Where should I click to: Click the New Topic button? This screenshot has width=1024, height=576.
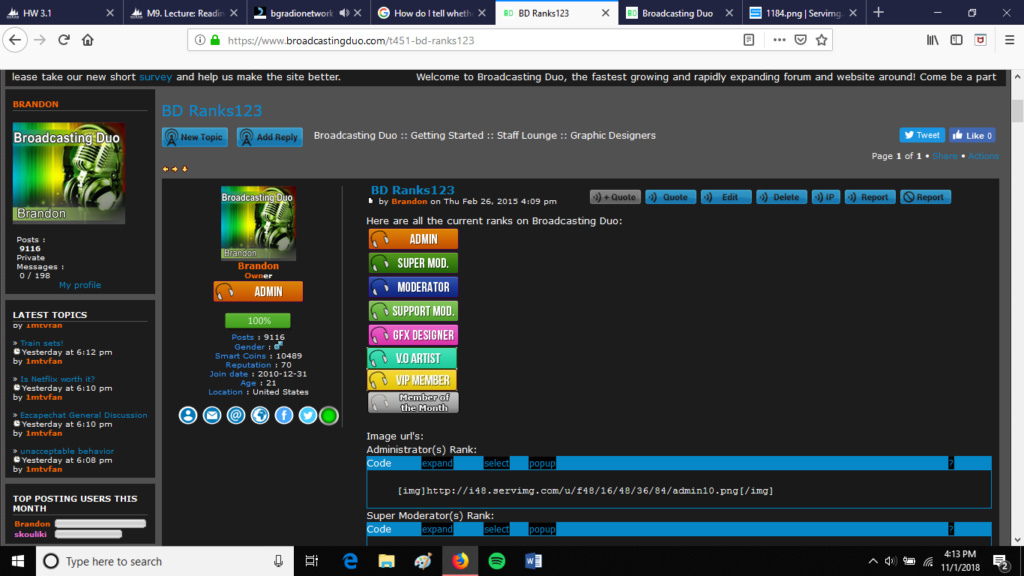point(195,137)
